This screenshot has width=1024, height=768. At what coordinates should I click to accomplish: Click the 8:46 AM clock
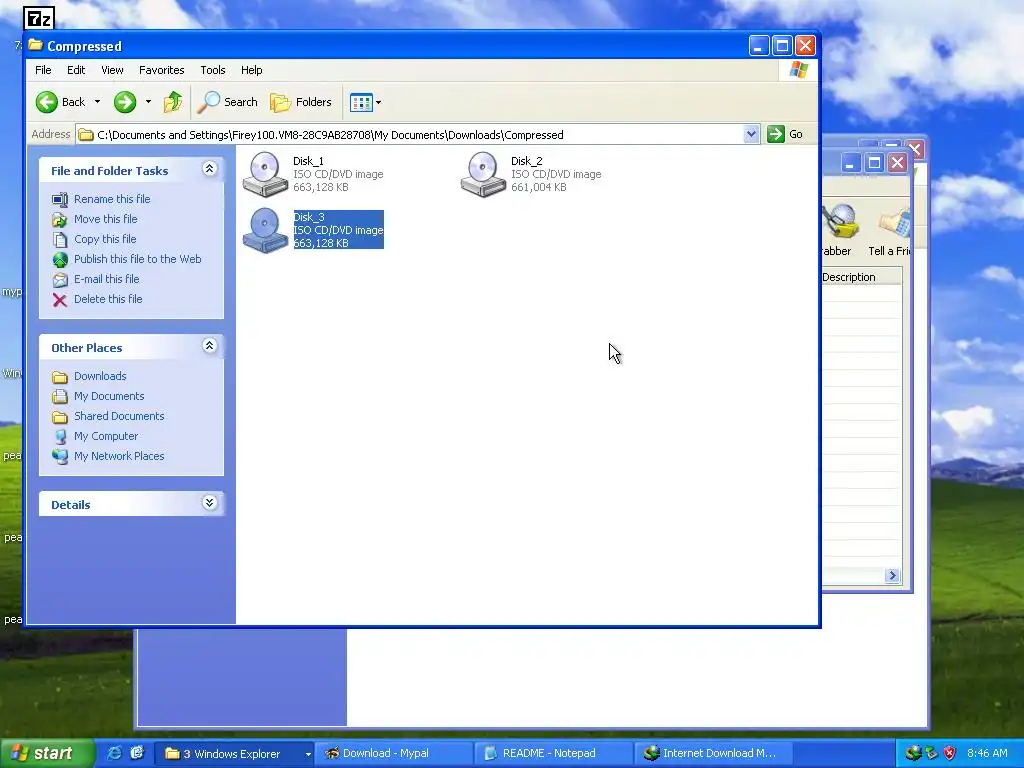click(x=987, y=754)
